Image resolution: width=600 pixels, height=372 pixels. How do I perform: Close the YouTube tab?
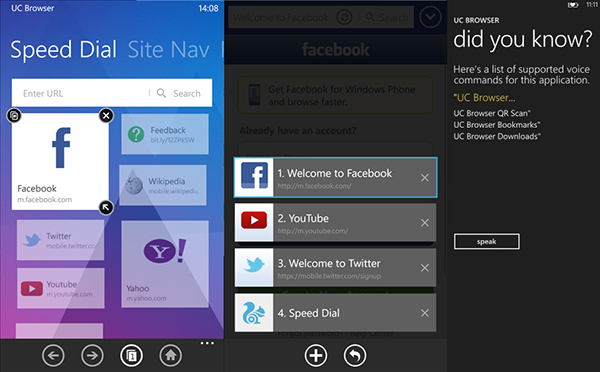click(x=425, y=223)
